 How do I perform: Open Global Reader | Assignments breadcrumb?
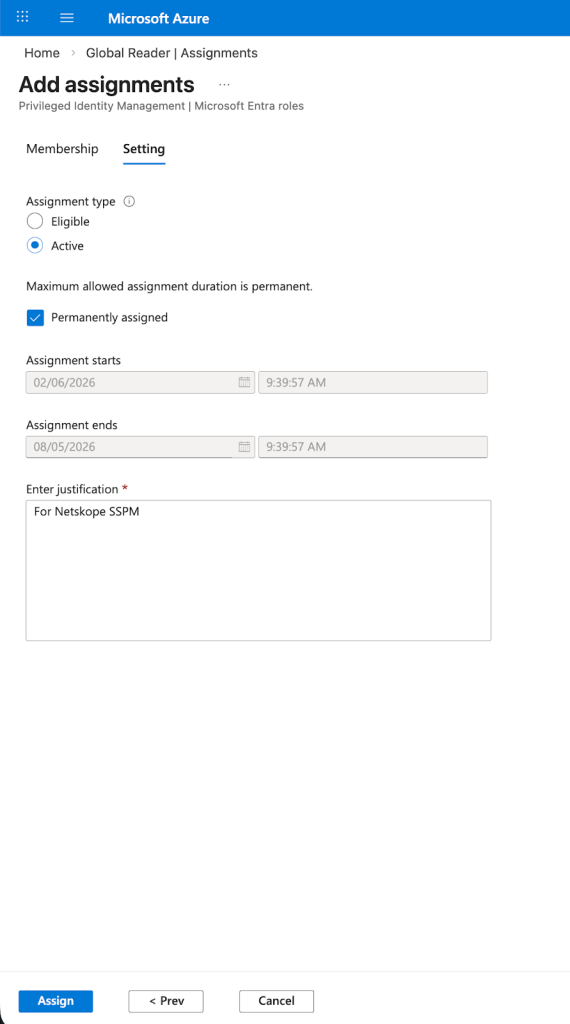172,53
